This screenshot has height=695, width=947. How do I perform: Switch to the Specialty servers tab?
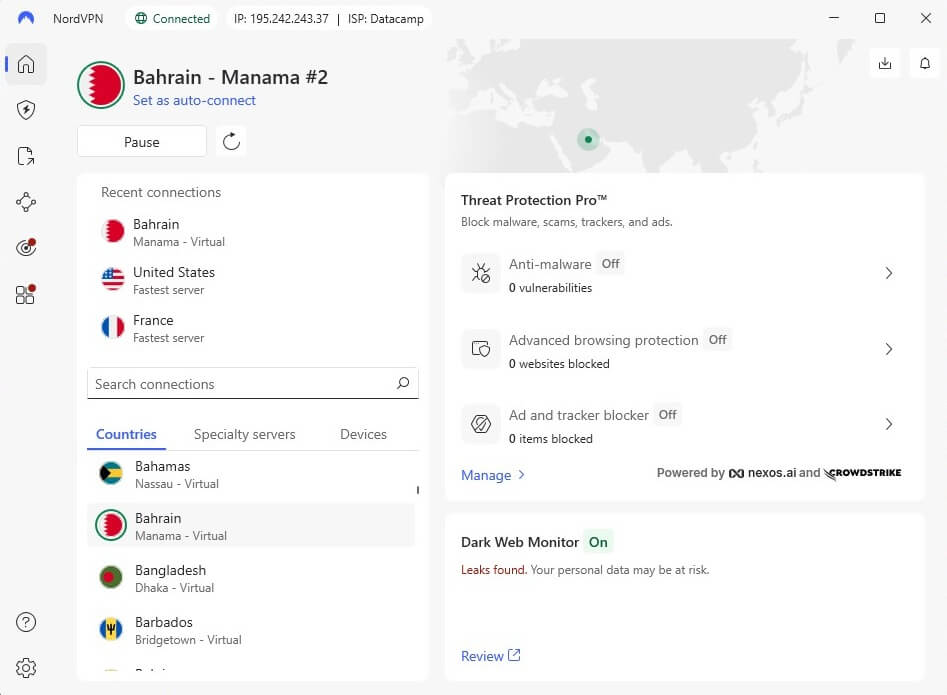tap(244, 434)
